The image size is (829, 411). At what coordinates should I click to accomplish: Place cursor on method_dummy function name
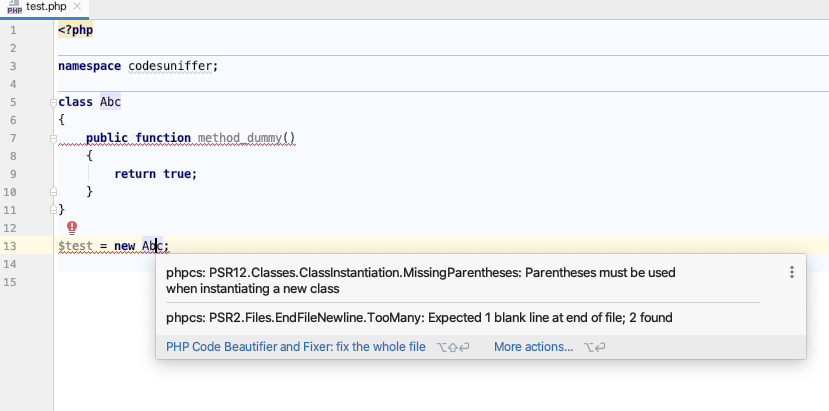pos(240,138)
